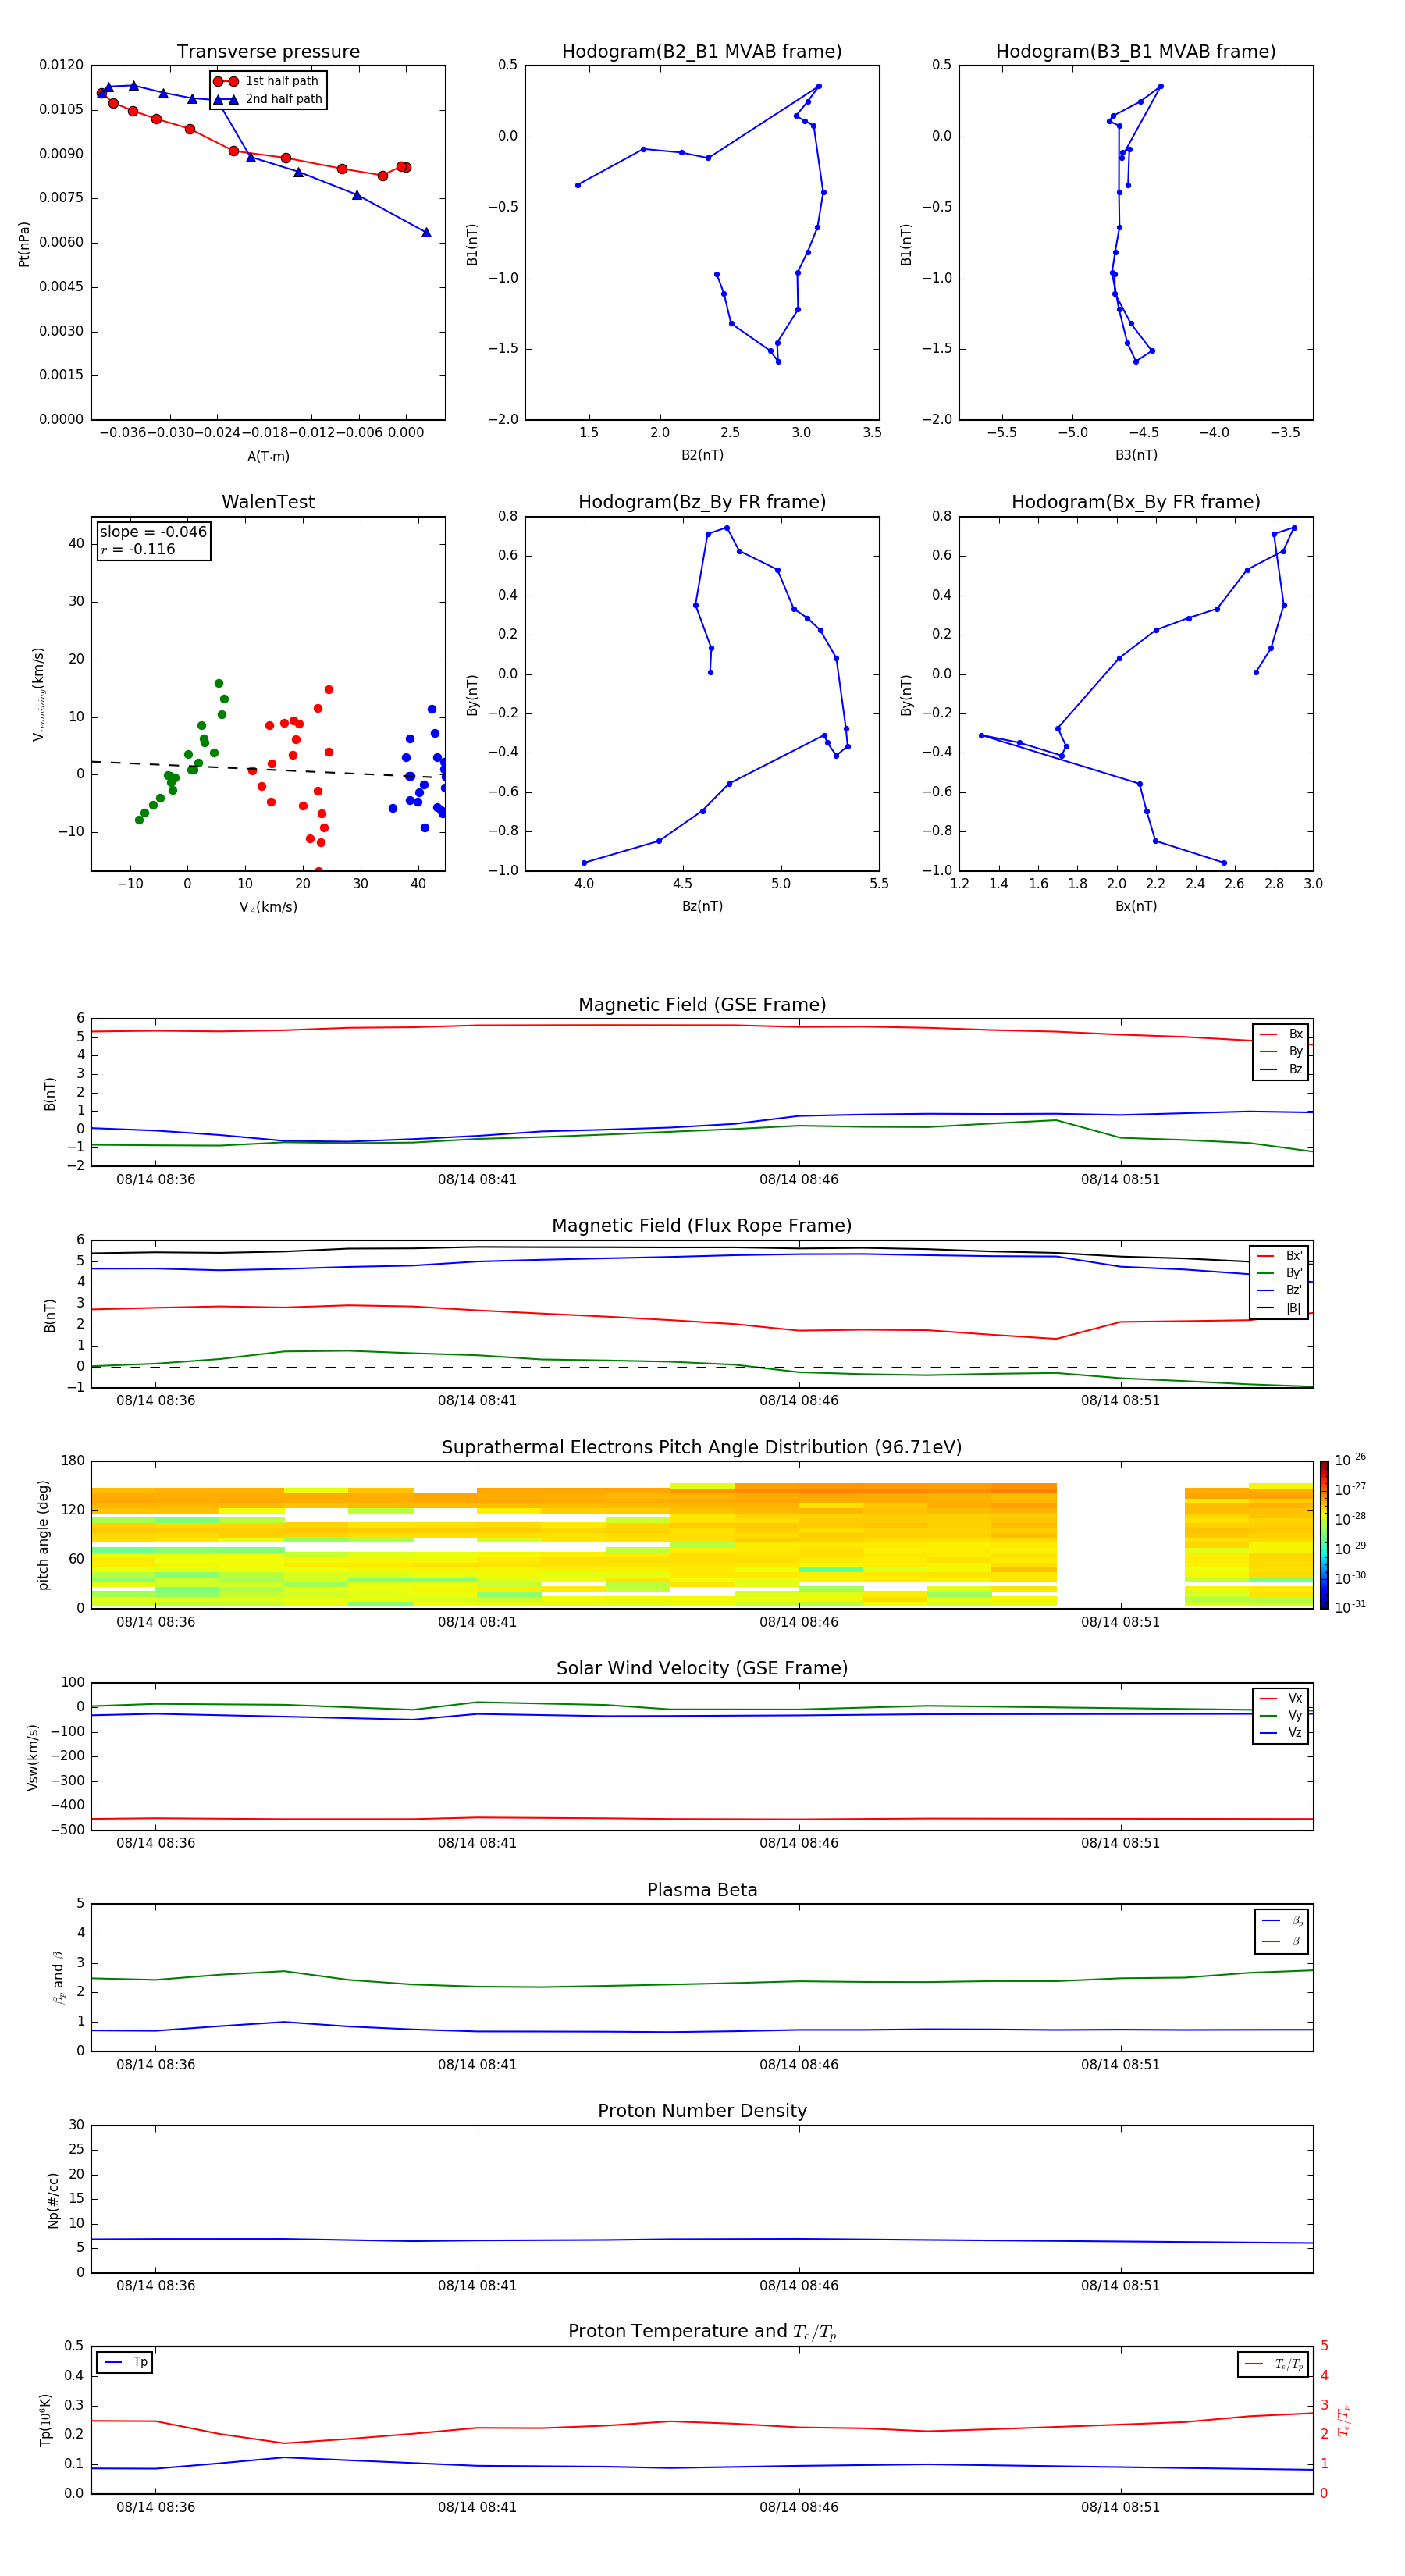The image size is (1405, 2576).
Task: Click the 'Hodogram(Bx_By FR frame)' title
Action: click(x=1136, y=502)
